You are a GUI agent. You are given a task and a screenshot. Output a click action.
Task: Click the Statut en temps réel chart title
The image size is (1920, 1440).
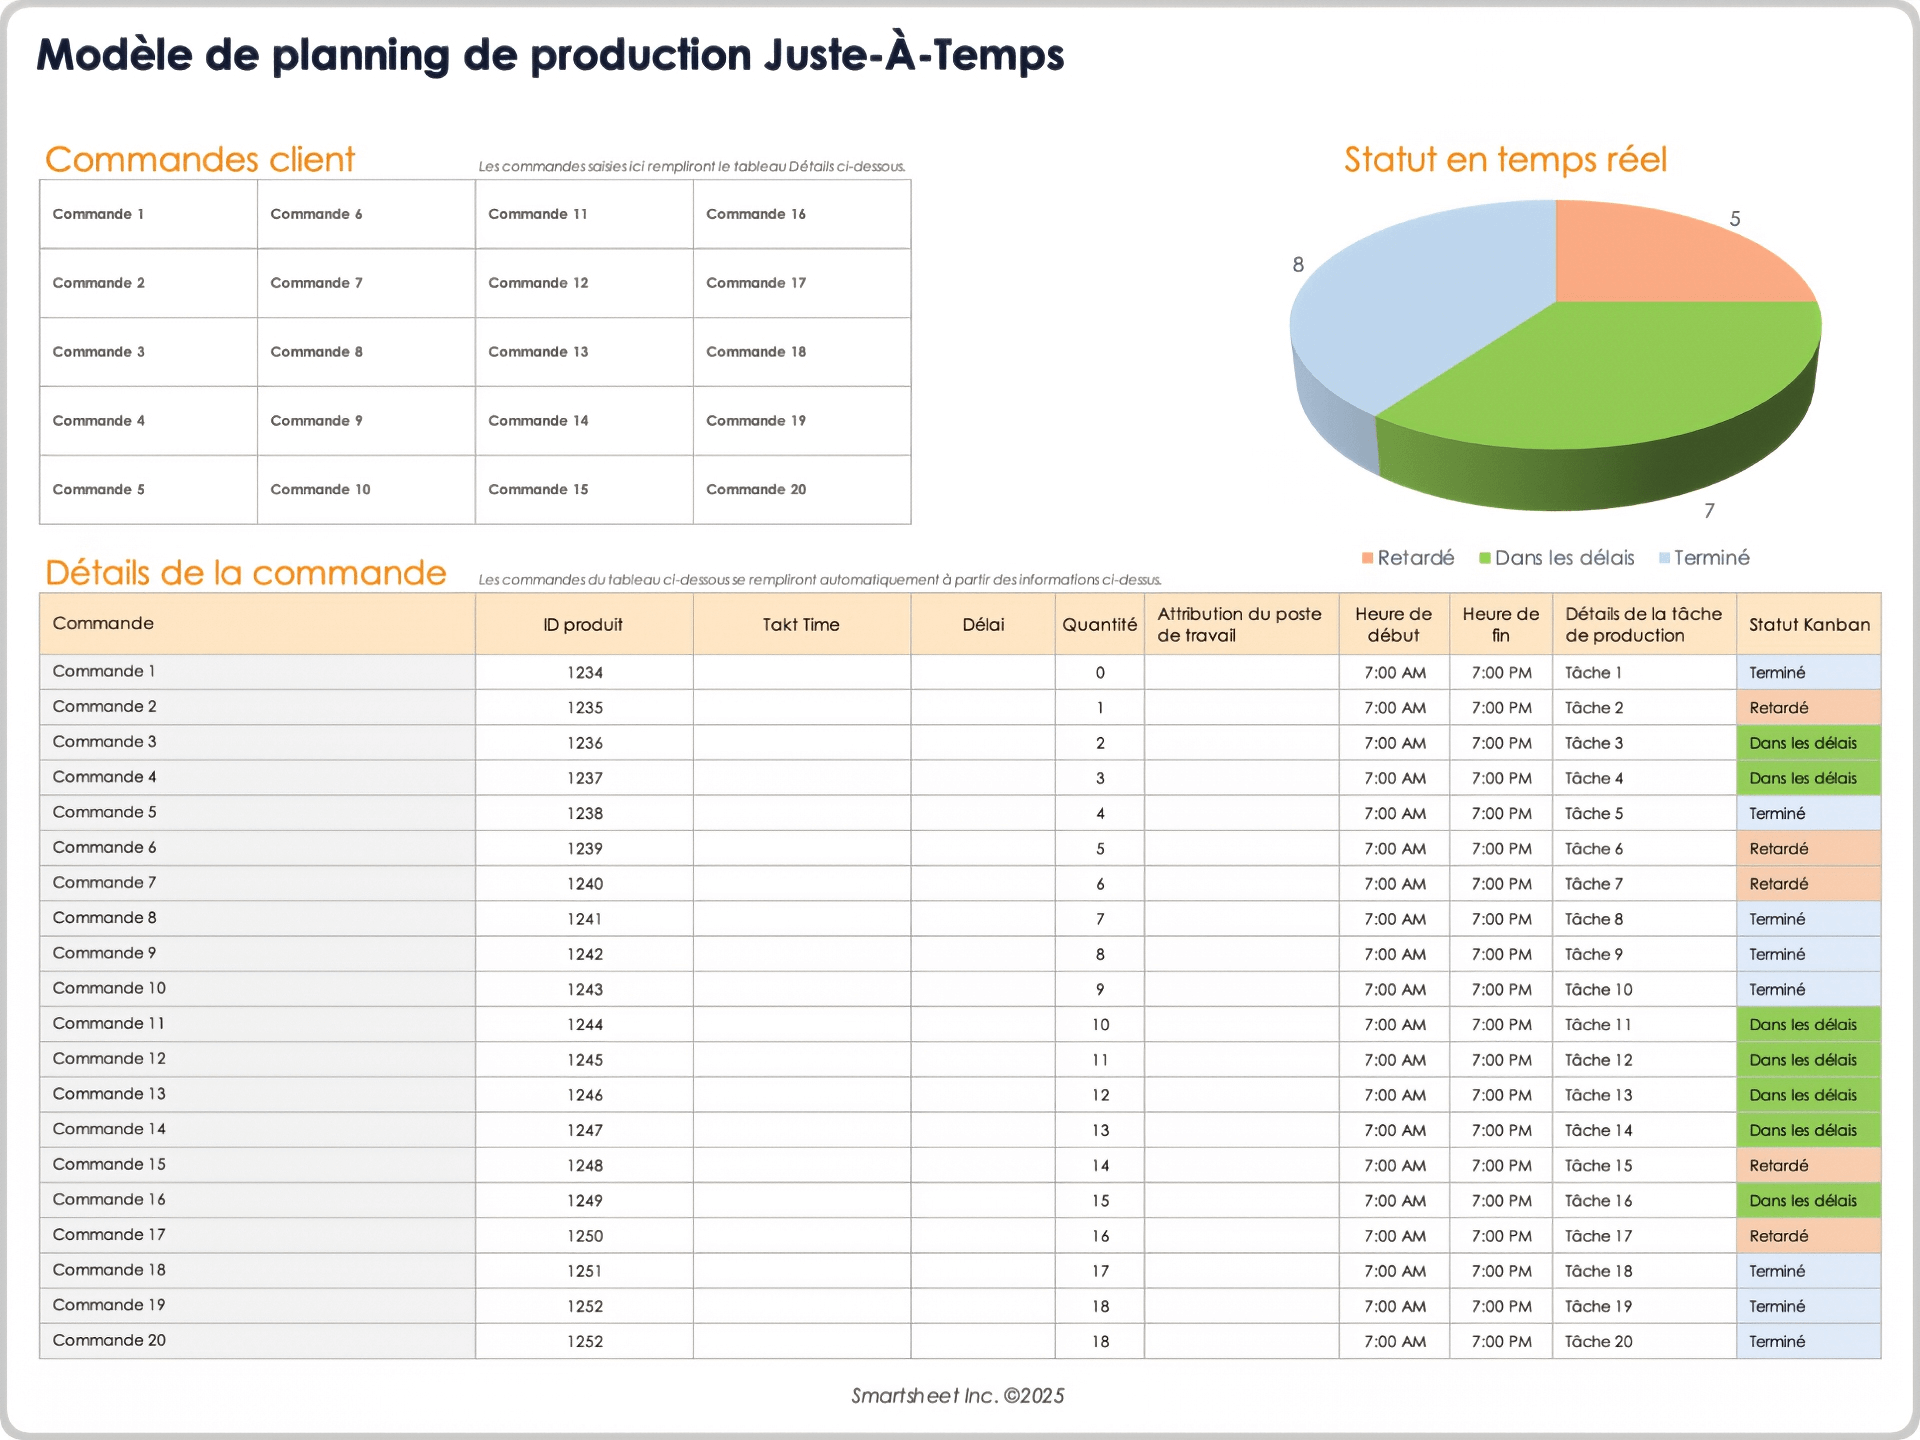pos(1504,159)
